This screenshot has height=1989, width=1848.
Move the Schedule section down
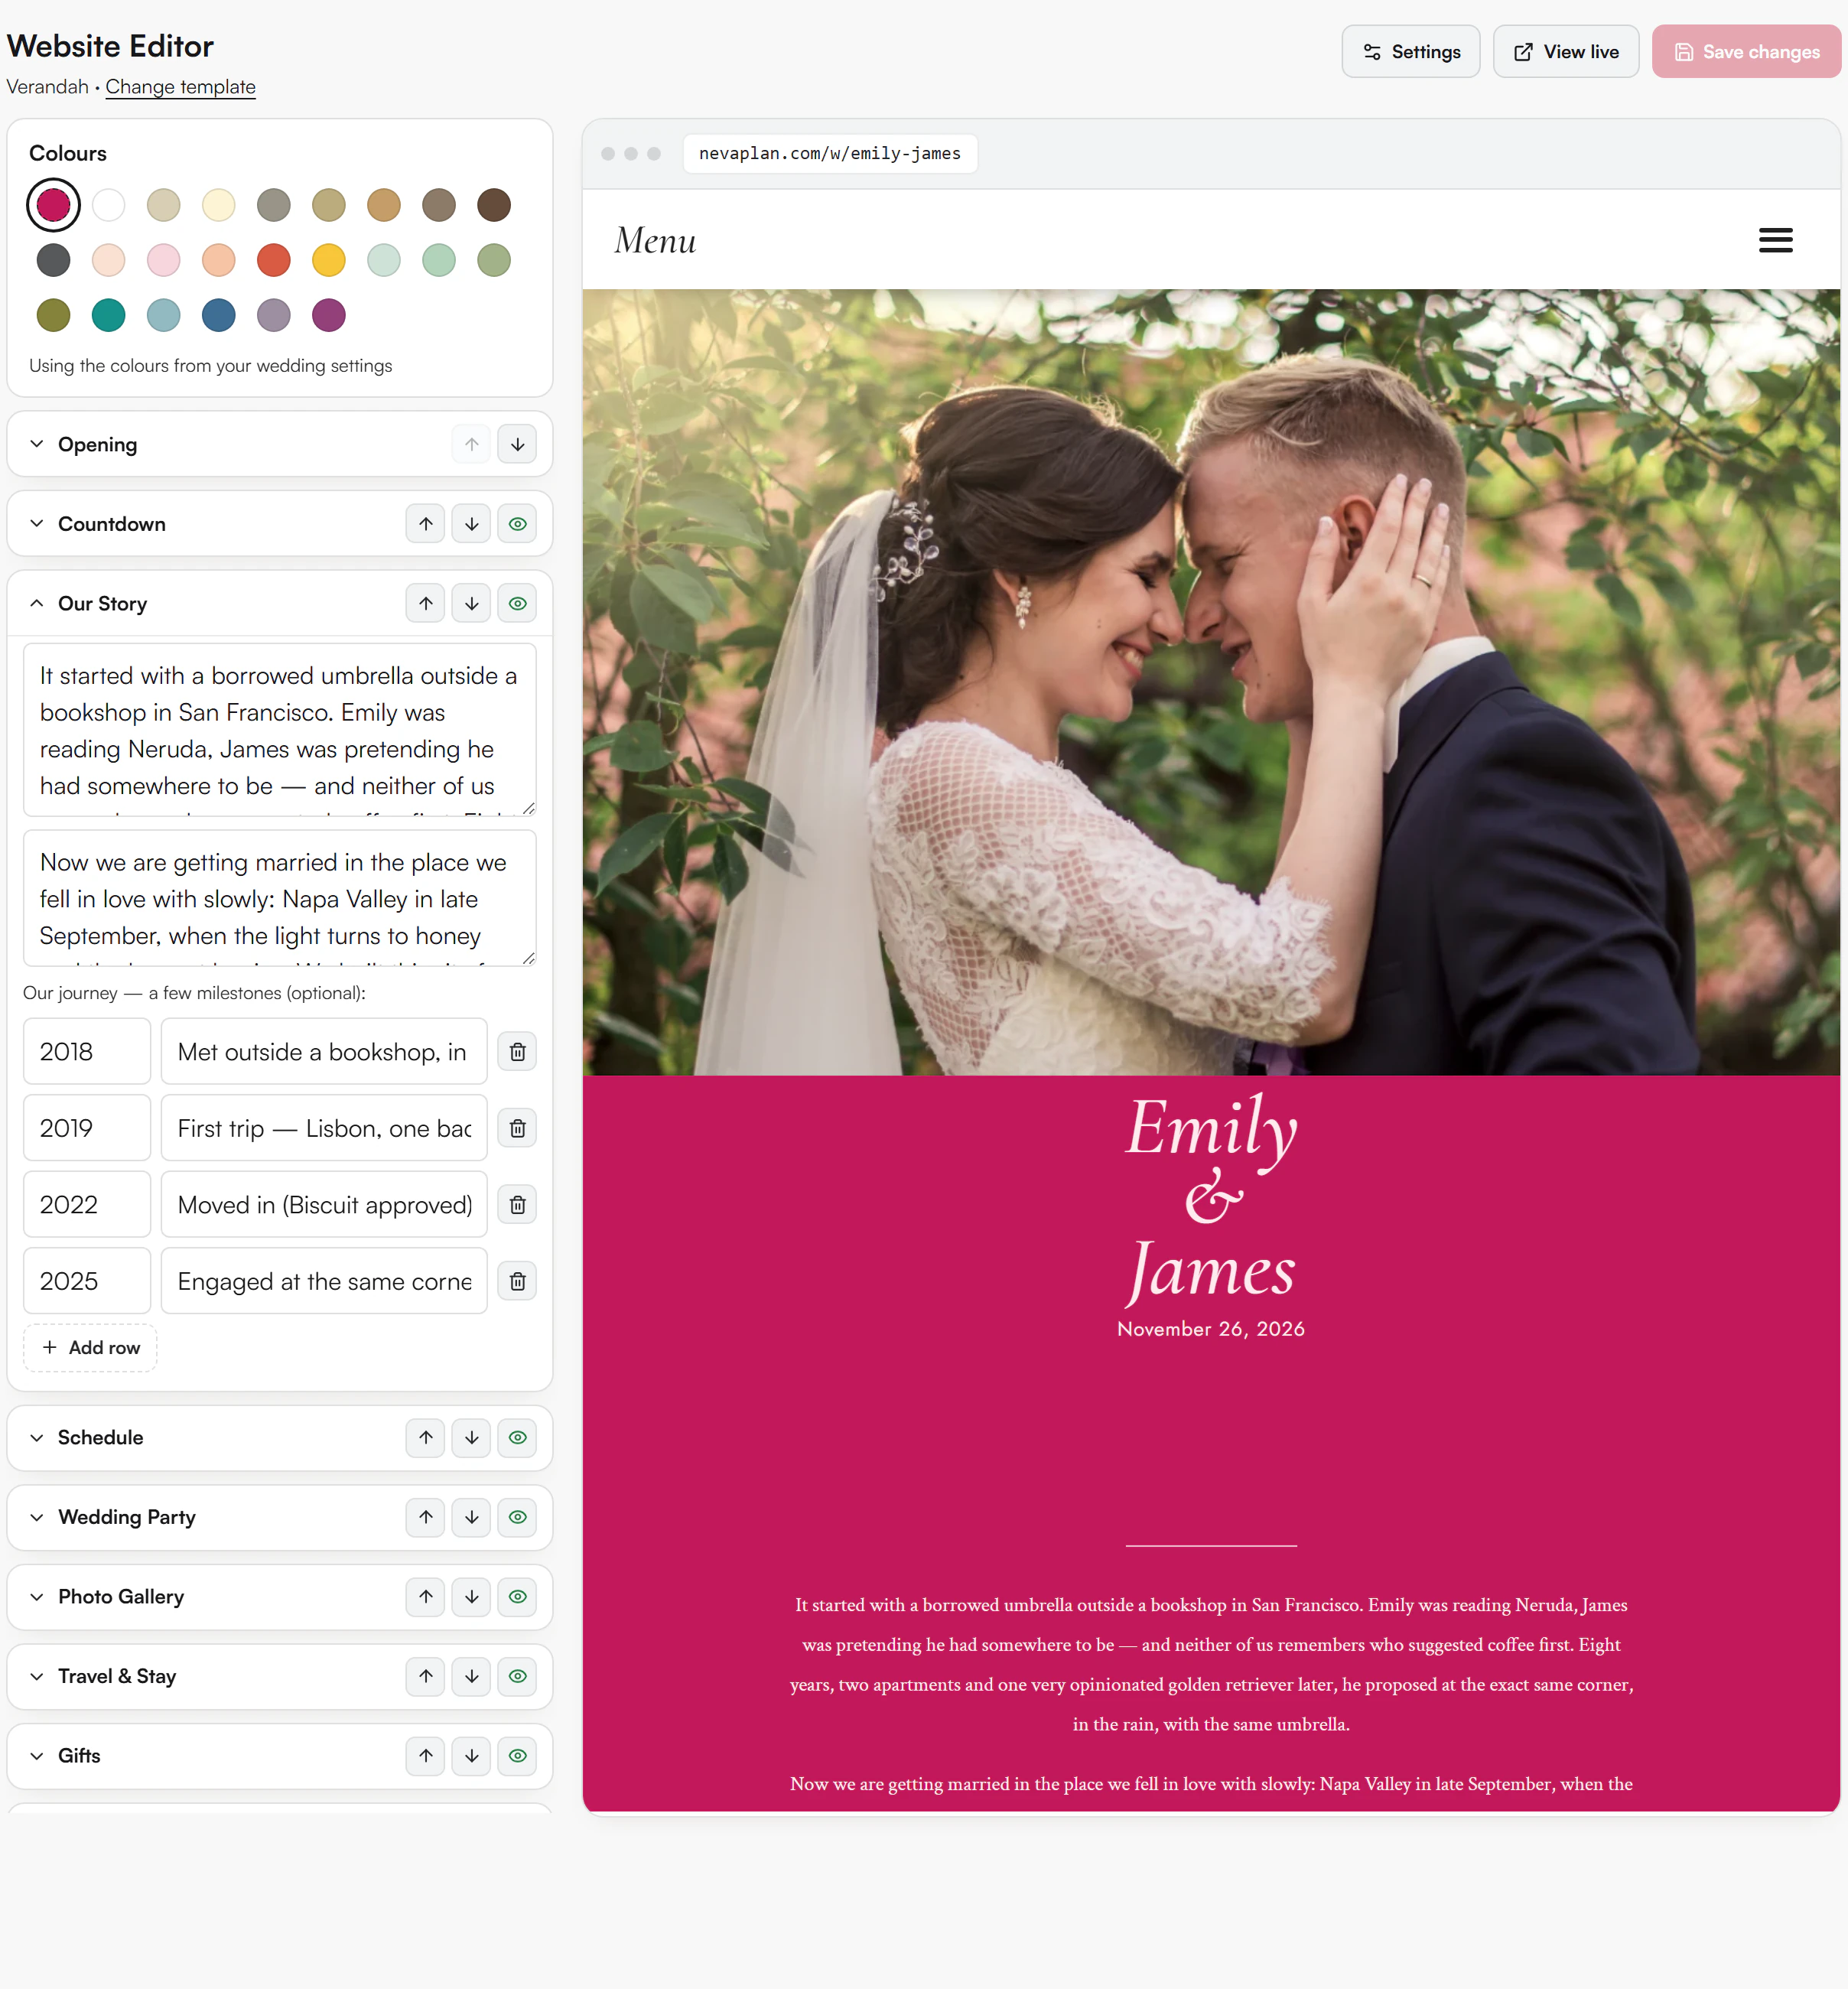472,1437
